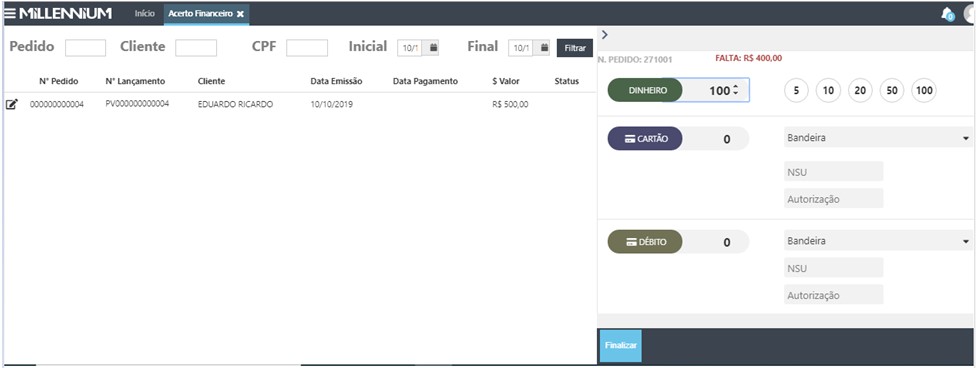Click the Finalizar button
977x368 pixels.
[620, 345]
